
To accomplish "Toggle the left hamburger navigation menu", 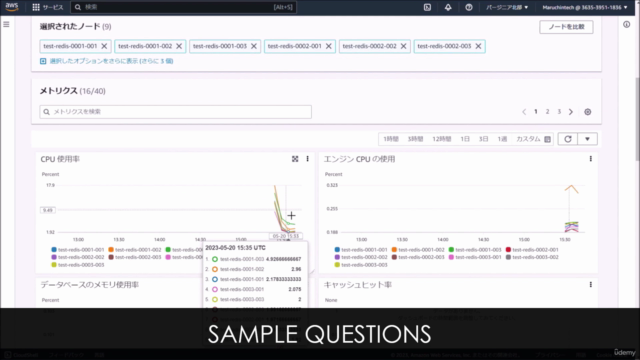I will point(7,24).
